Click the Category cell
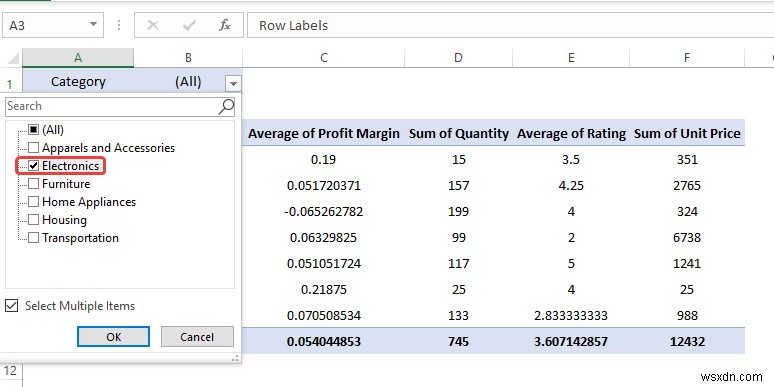The height and width of the screenshot is (387, 774). pos(78,81)
